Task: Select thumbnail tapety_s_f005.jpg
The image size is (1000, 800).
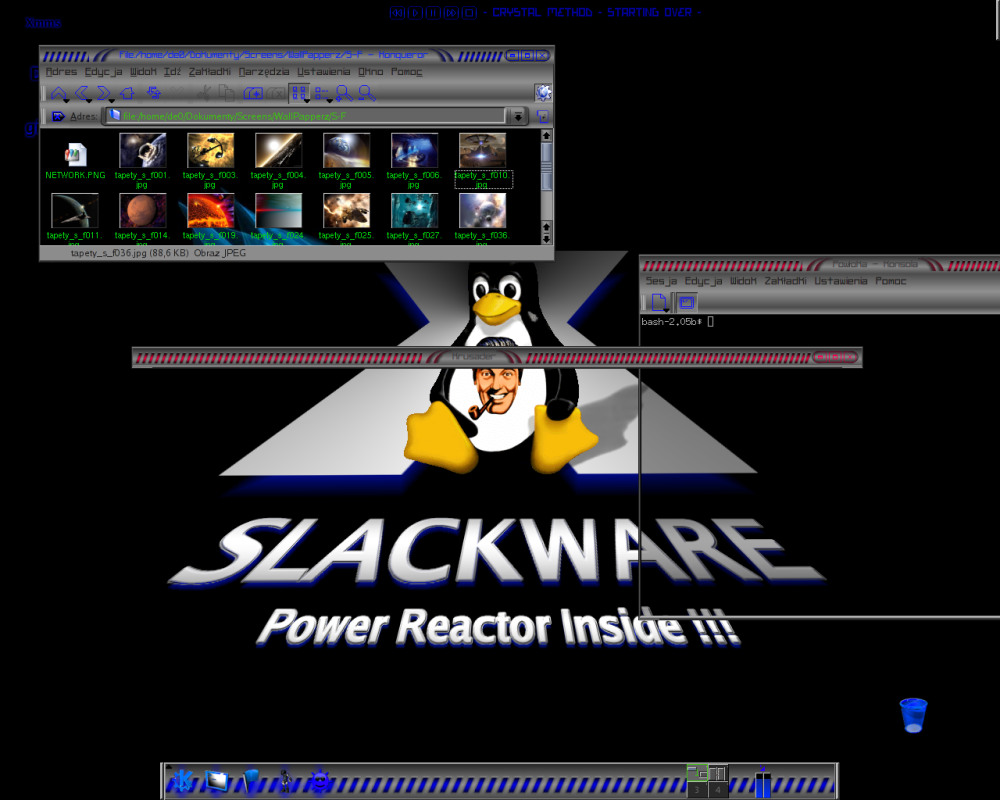Action: pyautogui.click(x=346, y=151)
